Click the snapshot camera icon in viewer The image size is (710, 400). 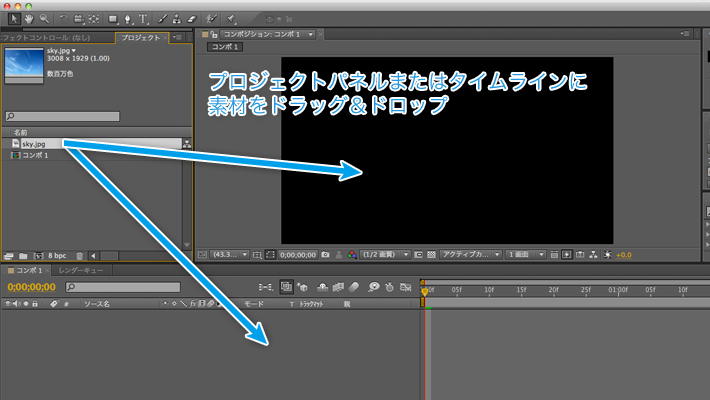326,255
